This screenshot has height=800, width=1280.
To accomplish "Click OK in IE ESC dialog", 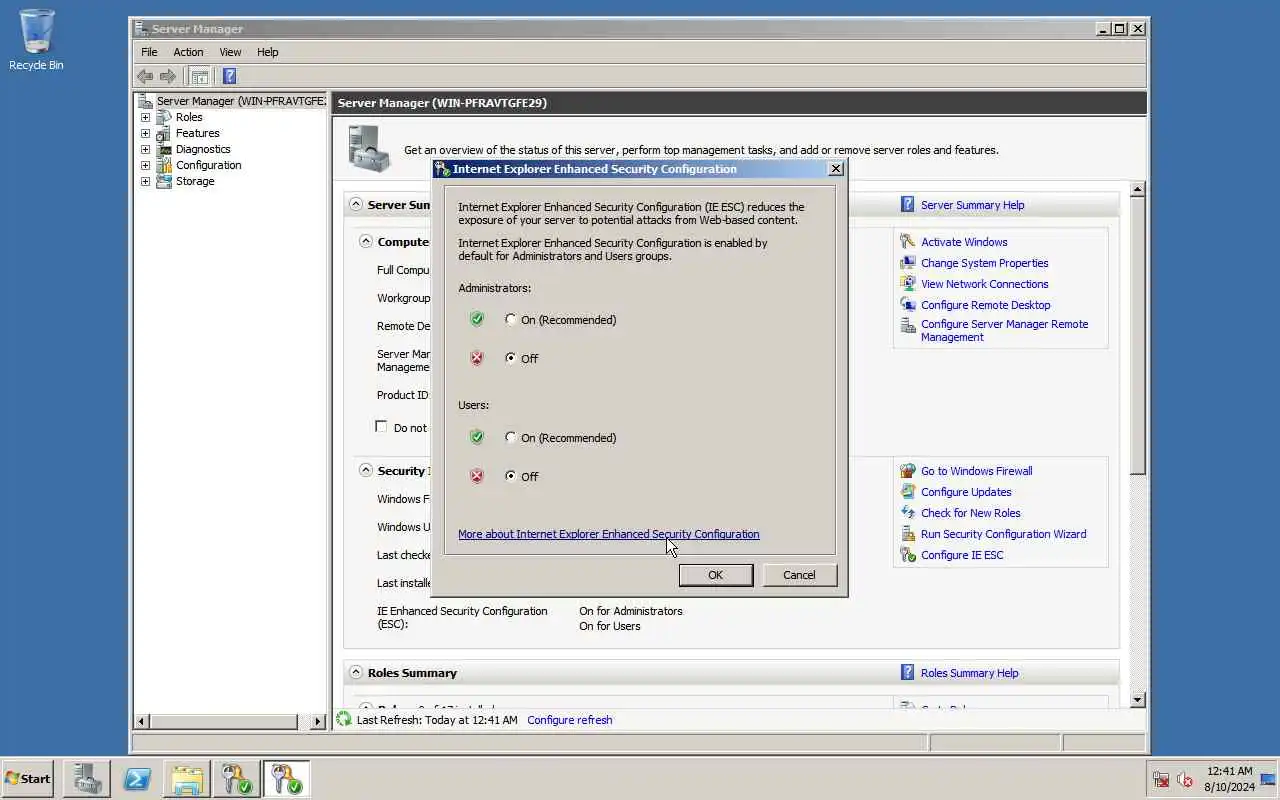I will tap(716, 575).
